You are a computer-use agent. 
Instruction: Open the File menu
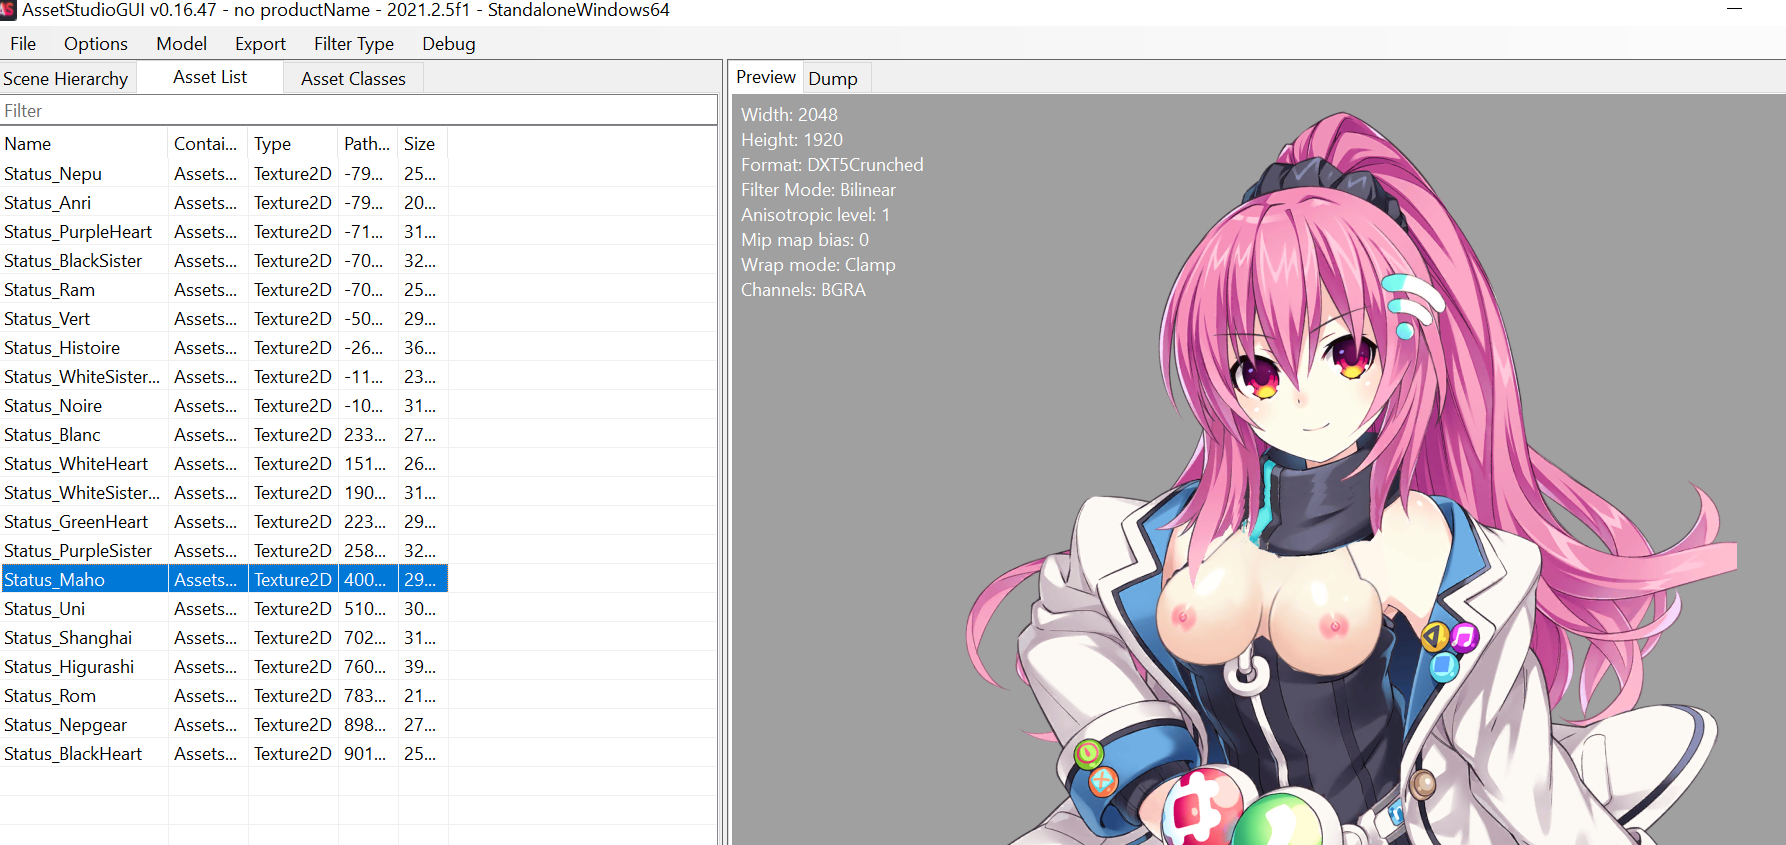pos(23,44)
